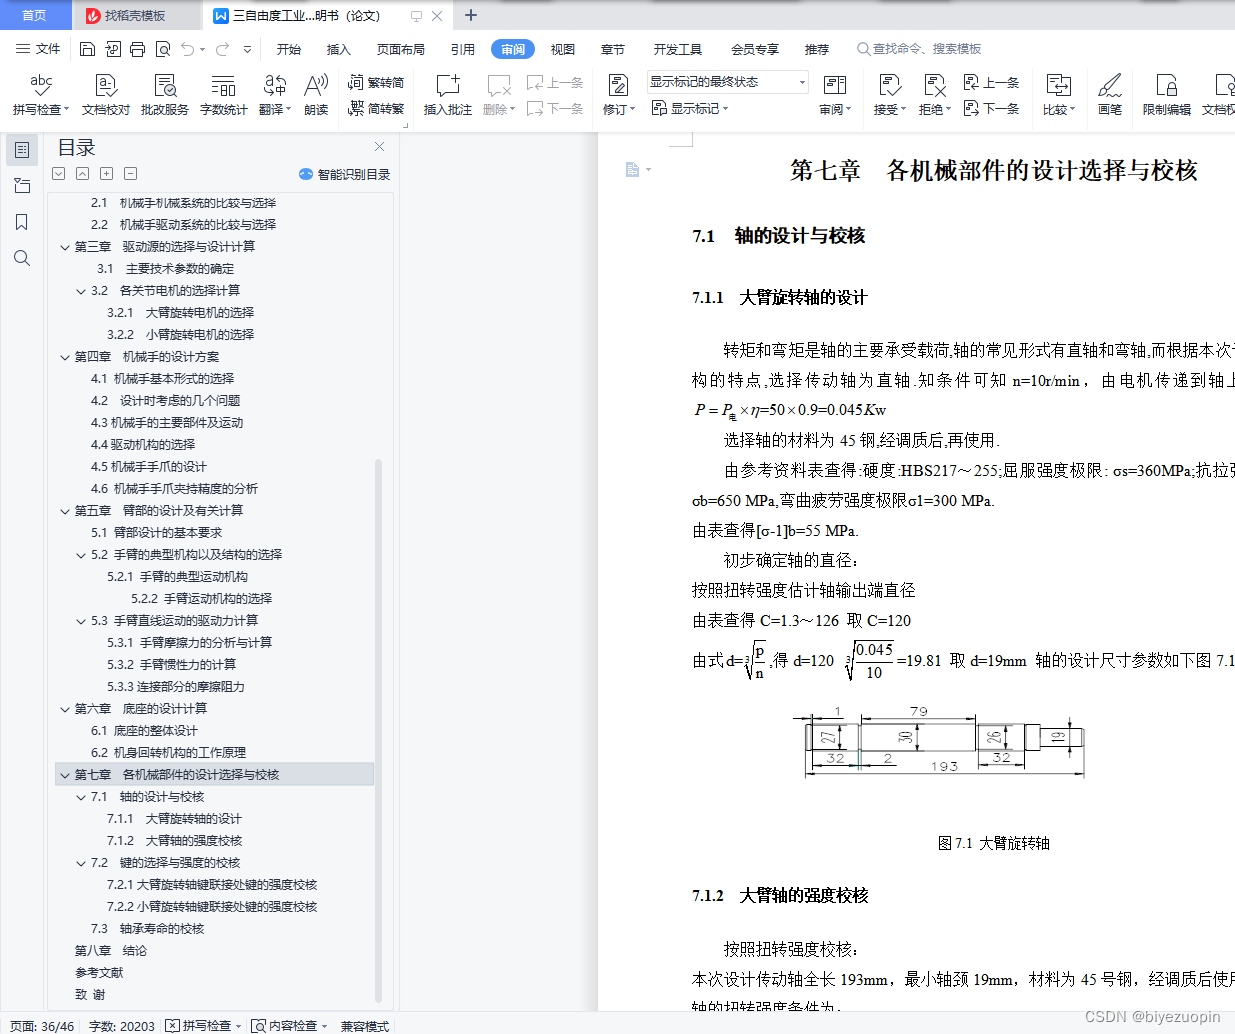Select the 画笔 pen tool

(x=1110, y=94)
